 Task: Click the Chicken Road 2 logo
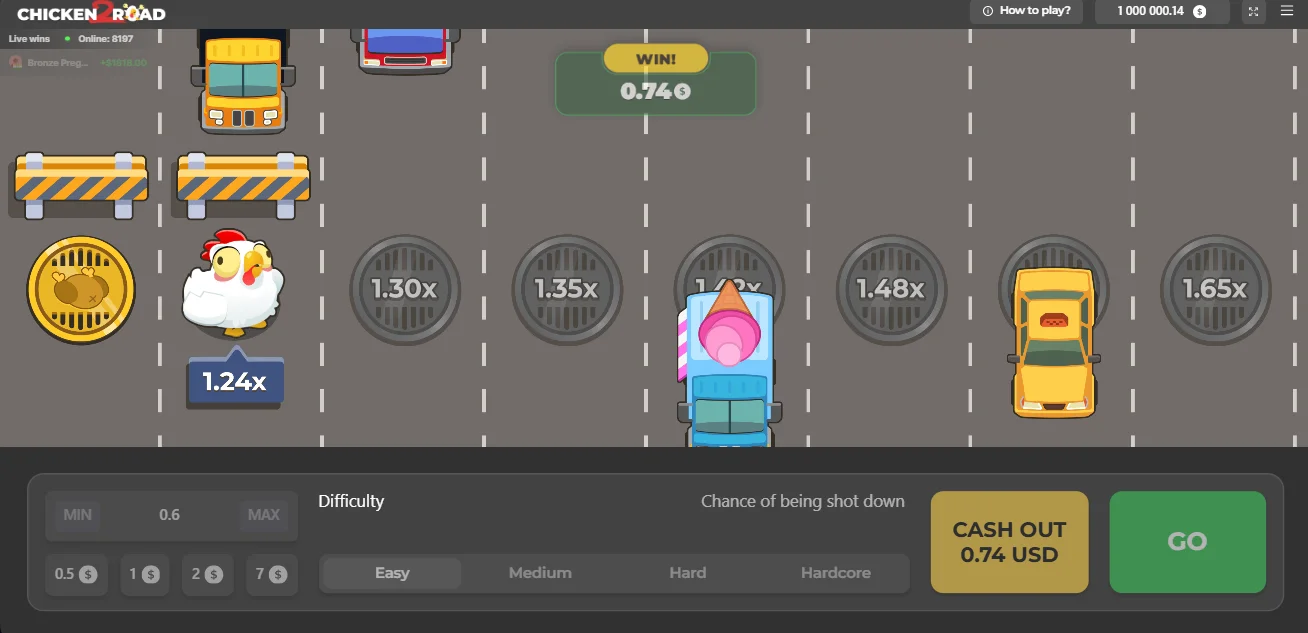(x=91, y=13)
